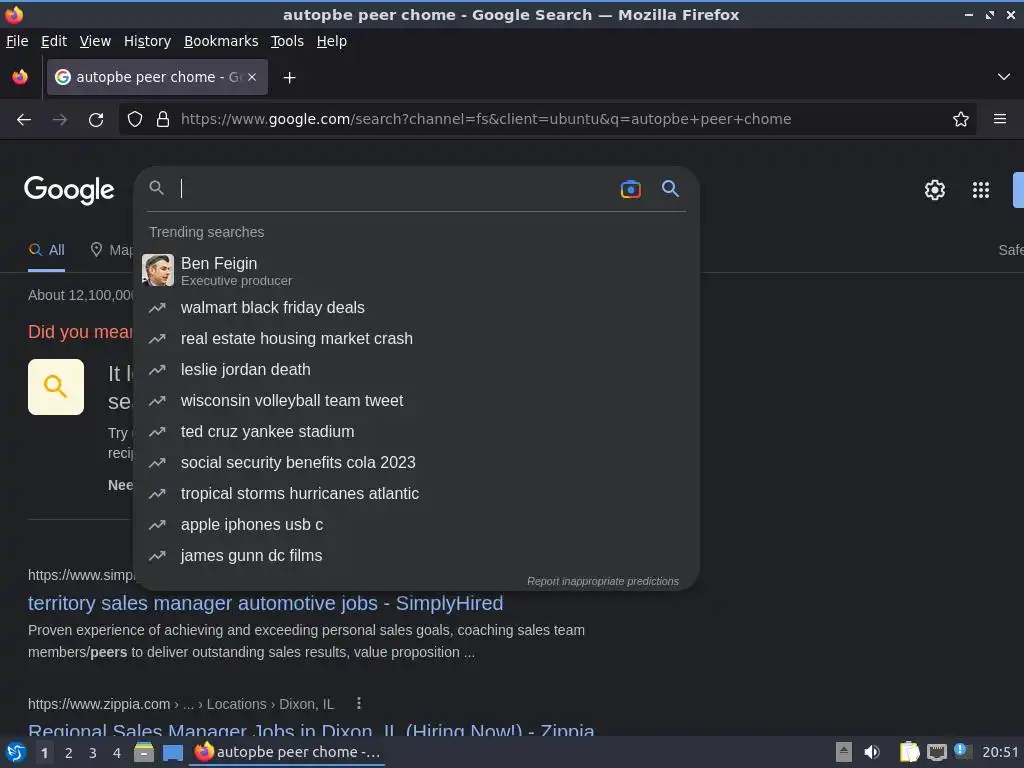The height and width of the screenshot is (768, 1024).
Task: Bookmark this page with the star
Action: (x=961, y=119)
